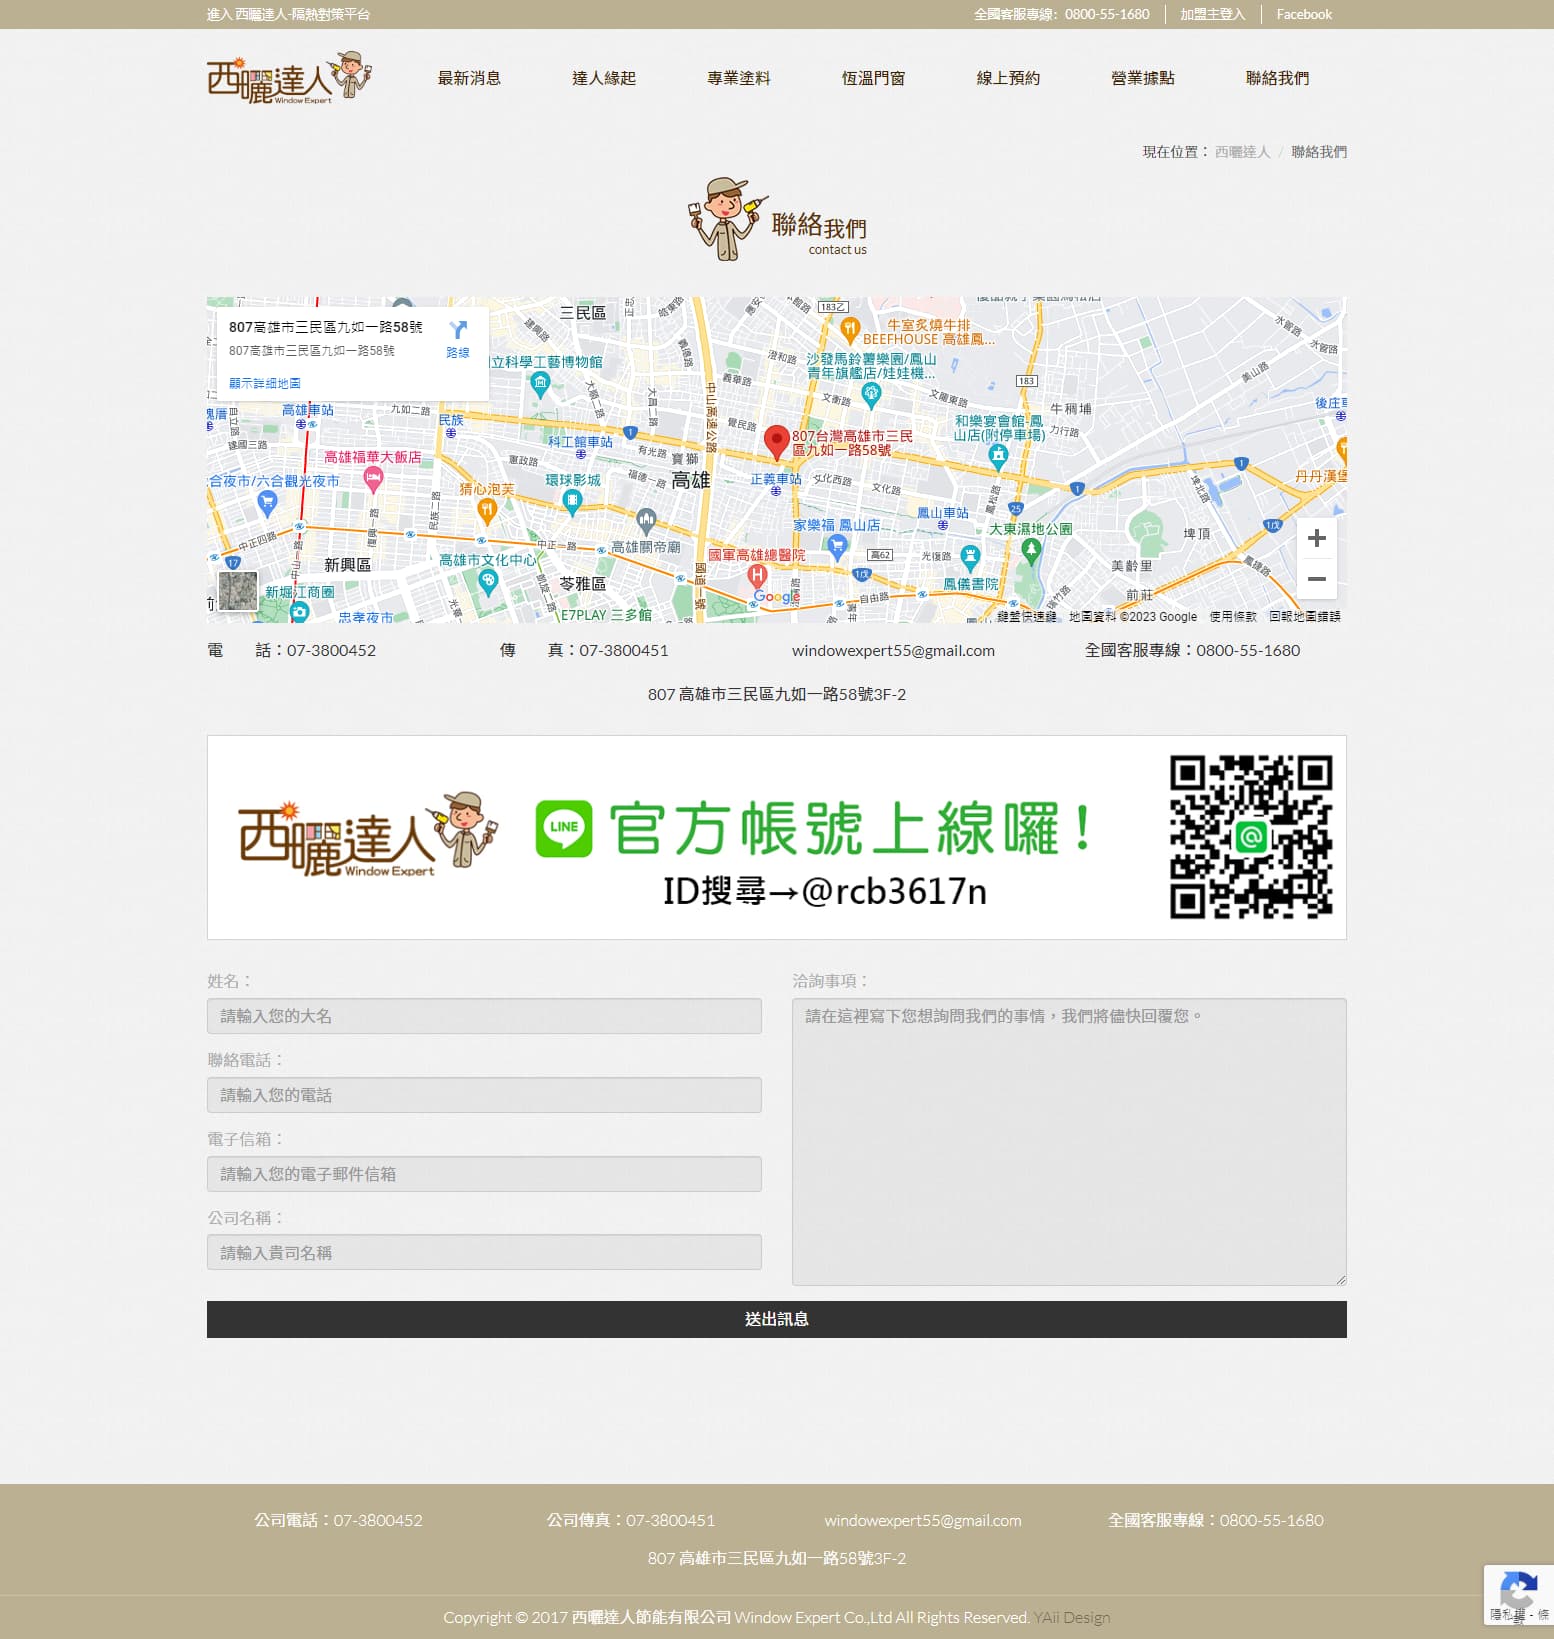This screenshot has height=1639, width=1554.
Task: Open the Facebook link in top bar
Action: 1303,14
